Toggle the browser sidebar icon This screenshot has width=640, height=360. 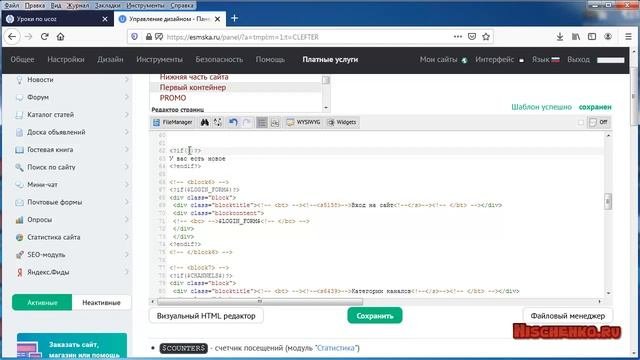click(x=592, y=37)
